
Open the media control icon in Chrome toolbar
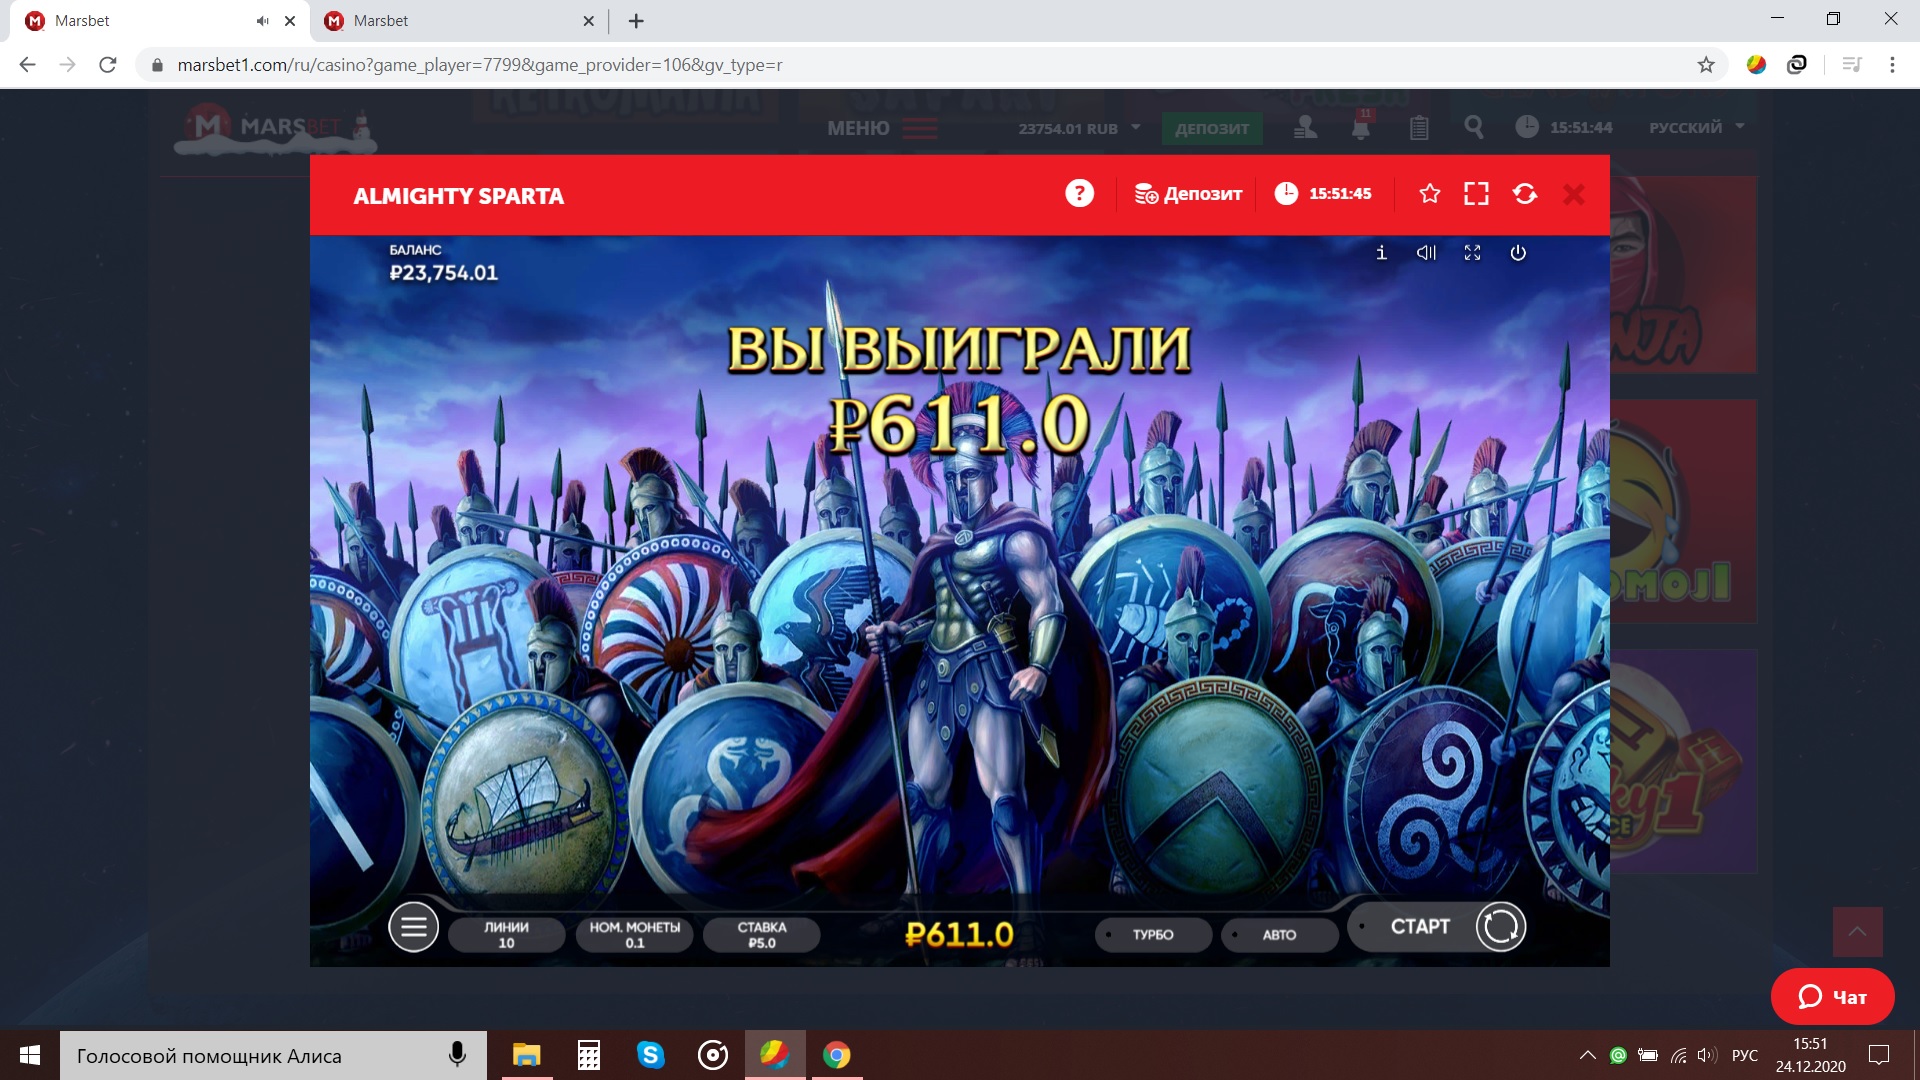(x=1852, y=65)
